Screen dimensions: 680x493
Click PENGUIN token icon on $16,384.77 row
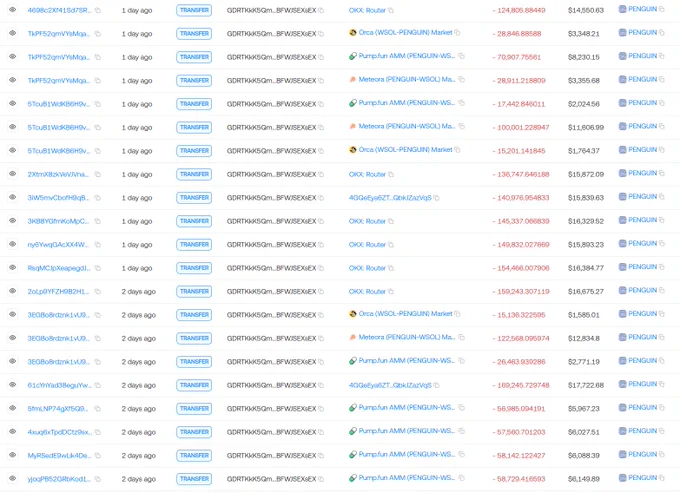[x=622, y=267]
